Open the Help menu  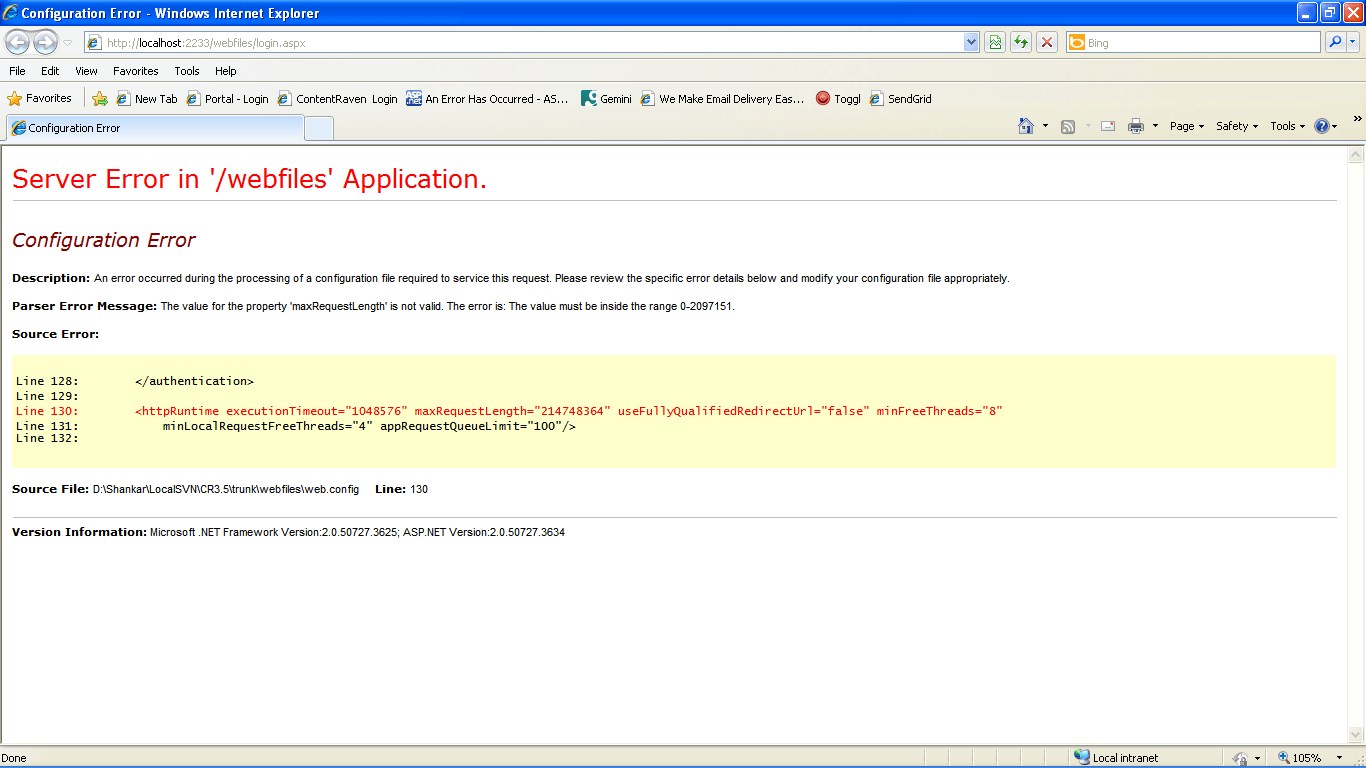226,71
